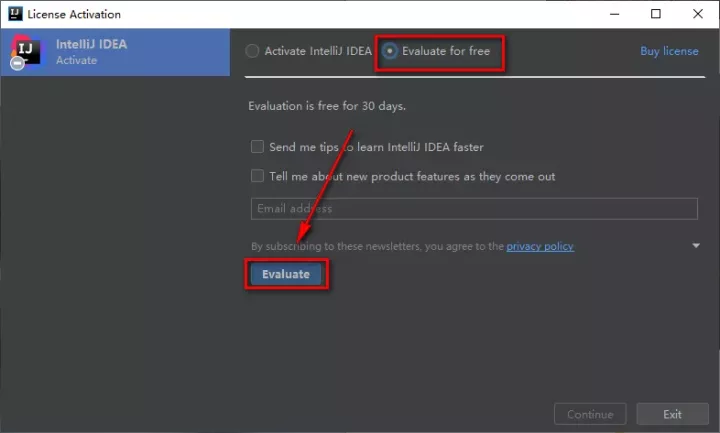Focus the Email address input field
The height and width of the screenshot is (433, 720).
(x=473, y=209)
